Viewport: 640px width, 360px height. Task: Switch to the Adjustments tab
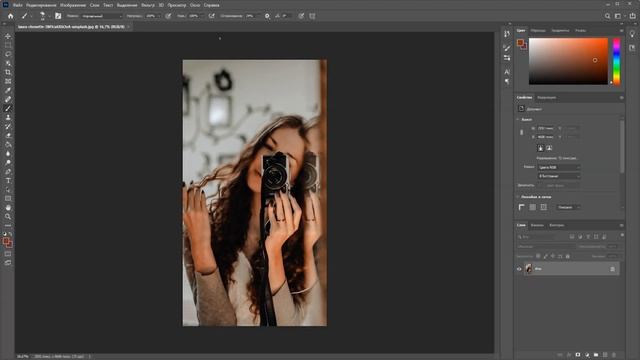coord(547,98)
